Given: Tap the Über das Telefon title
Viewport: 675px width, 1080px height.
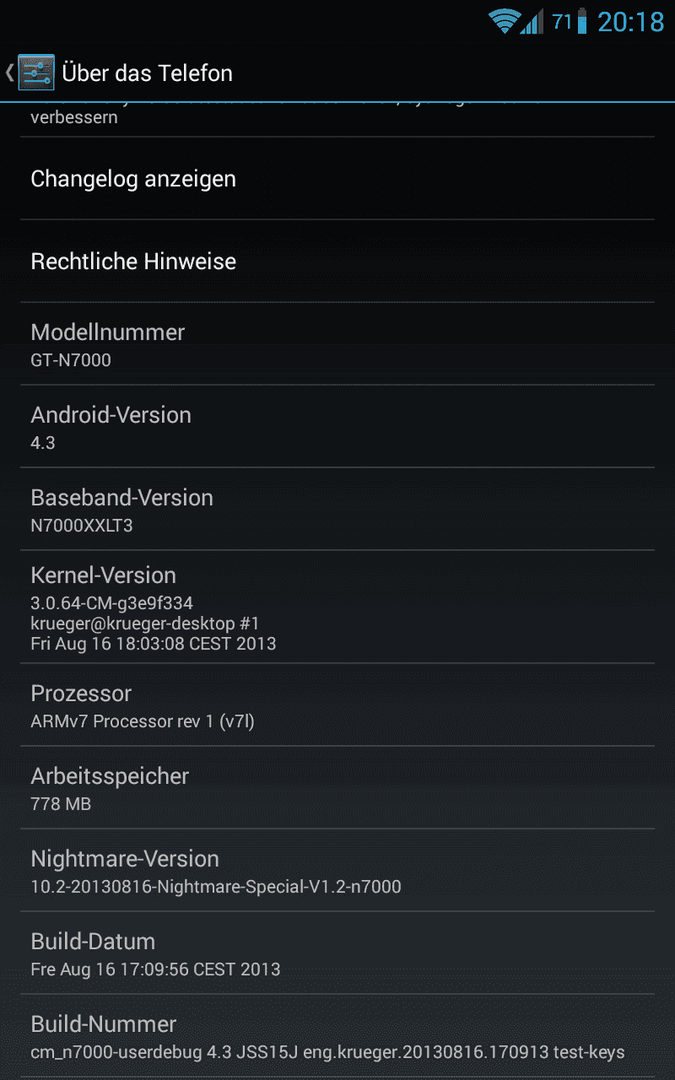Looking at the screenshot, I should pyautogui.click(x=147, y=73).
